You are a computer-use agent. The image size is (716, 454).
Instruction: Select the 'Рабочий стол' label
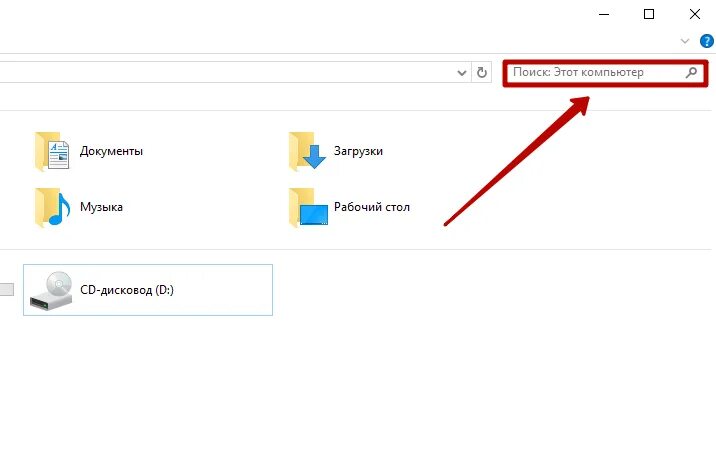point(372,207)
